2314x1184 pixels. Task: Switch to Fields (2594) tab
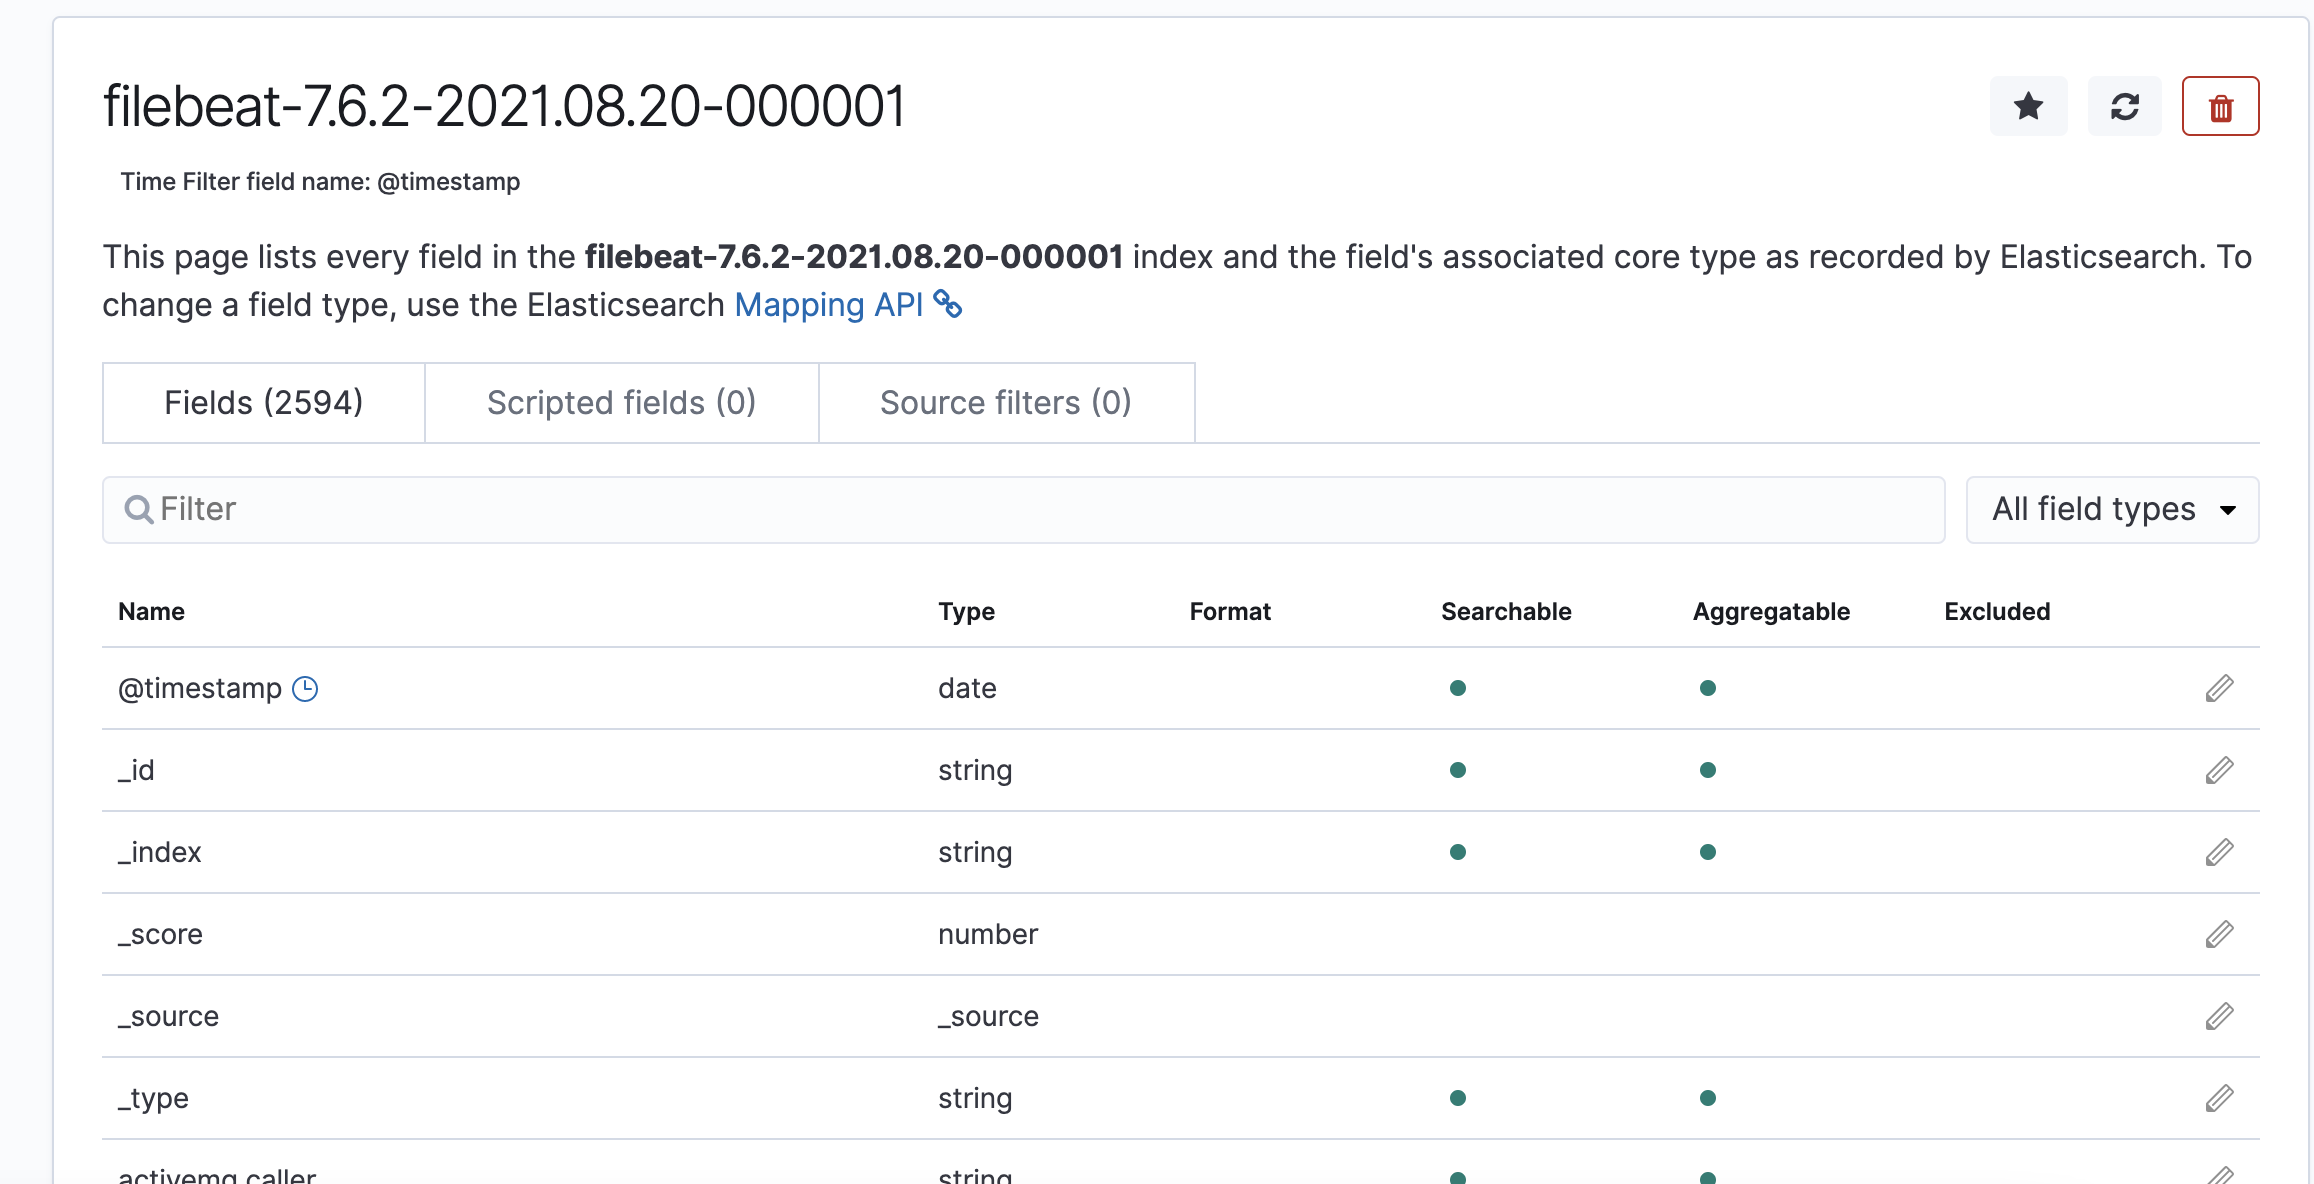click(264, 402)
